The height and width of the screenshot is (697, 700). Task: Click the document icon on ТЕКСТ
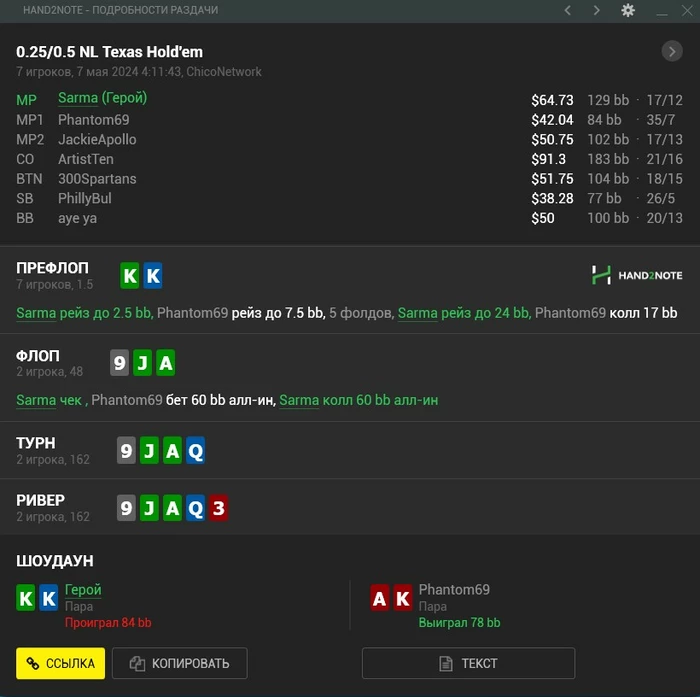pos(446,664)
